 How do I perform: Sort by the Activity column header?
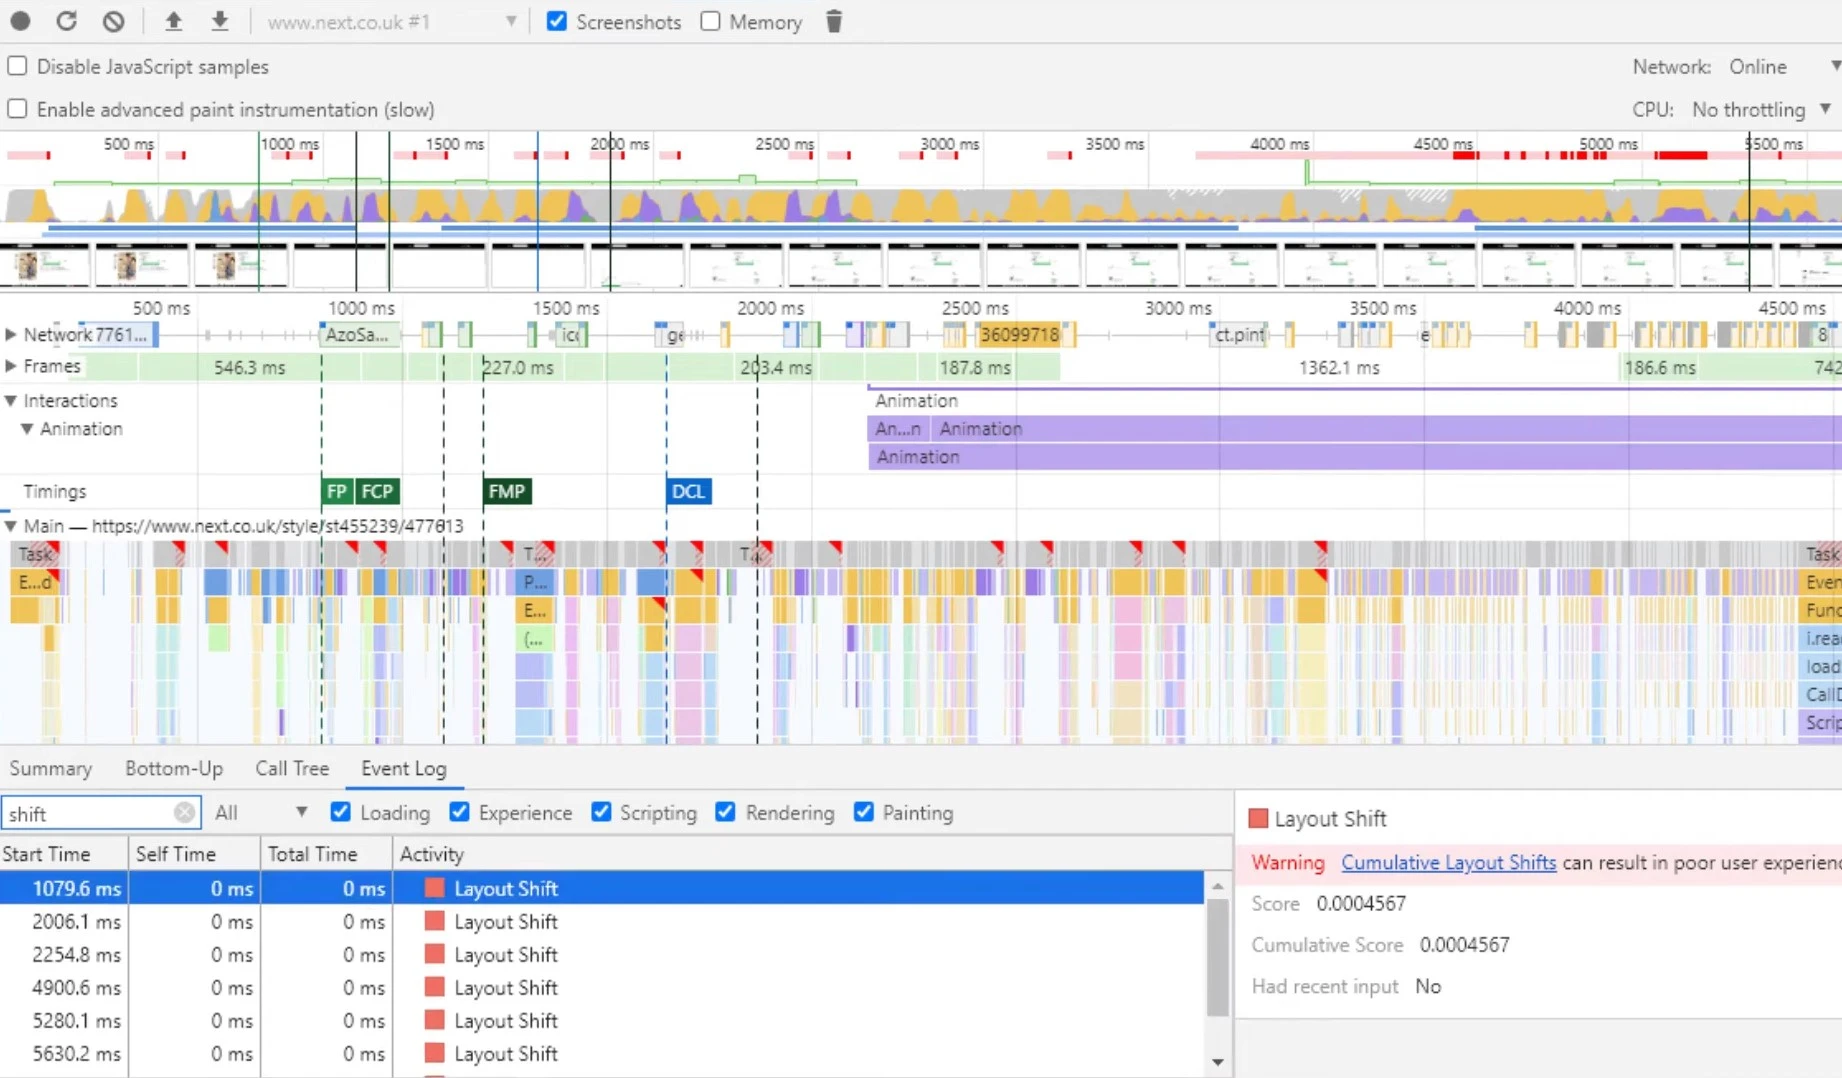(x=812, y=854)
